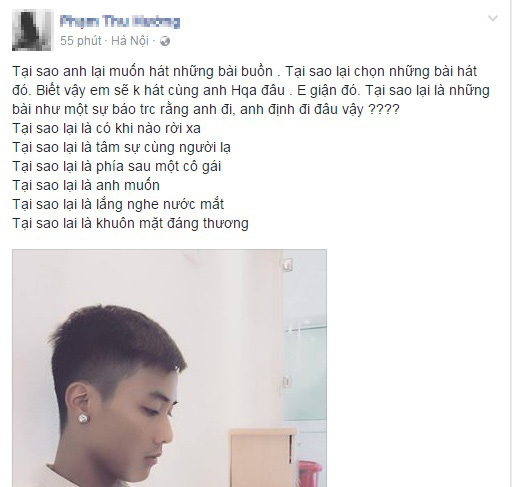The image size is (512, 487).
Task: Click the question "anh định đi đâu vậy ????"
Action: pos(319,109)
